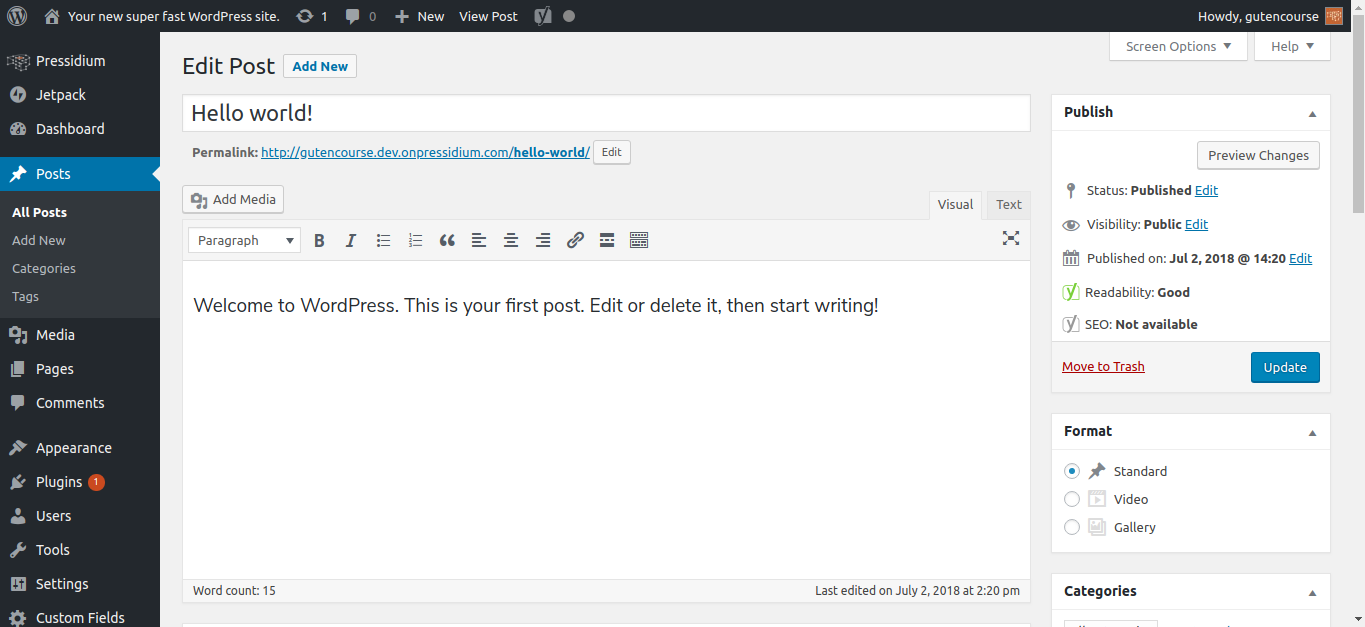Click Add Media button
This screenshot has width=1365, height=627.
233,199
